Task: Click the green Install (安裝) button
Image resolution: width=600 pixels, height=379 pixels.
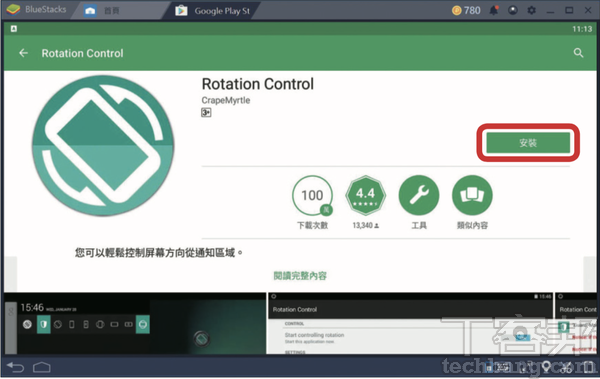Action: click(528, 143)
